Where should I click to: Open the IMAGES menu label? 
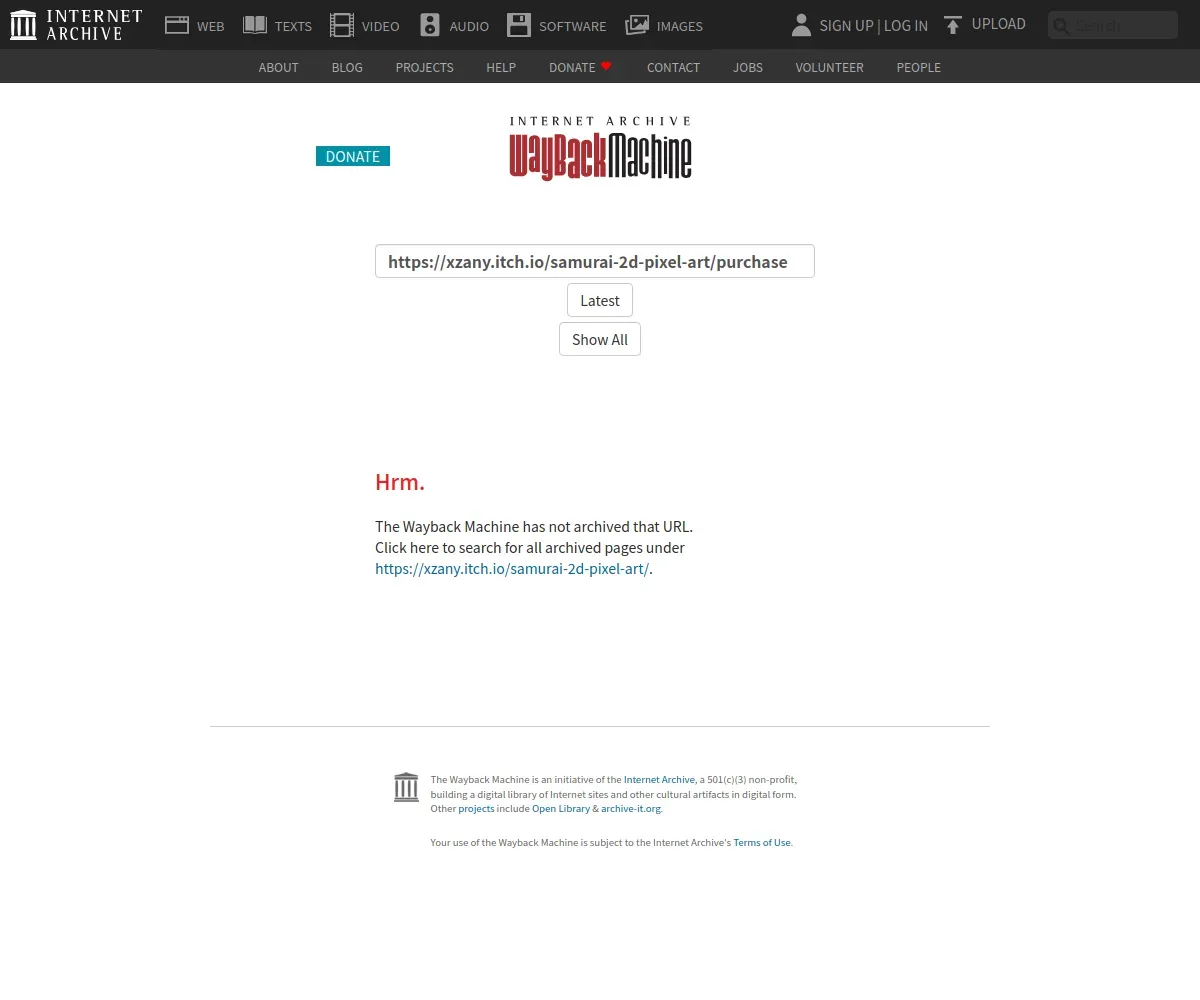680,26
